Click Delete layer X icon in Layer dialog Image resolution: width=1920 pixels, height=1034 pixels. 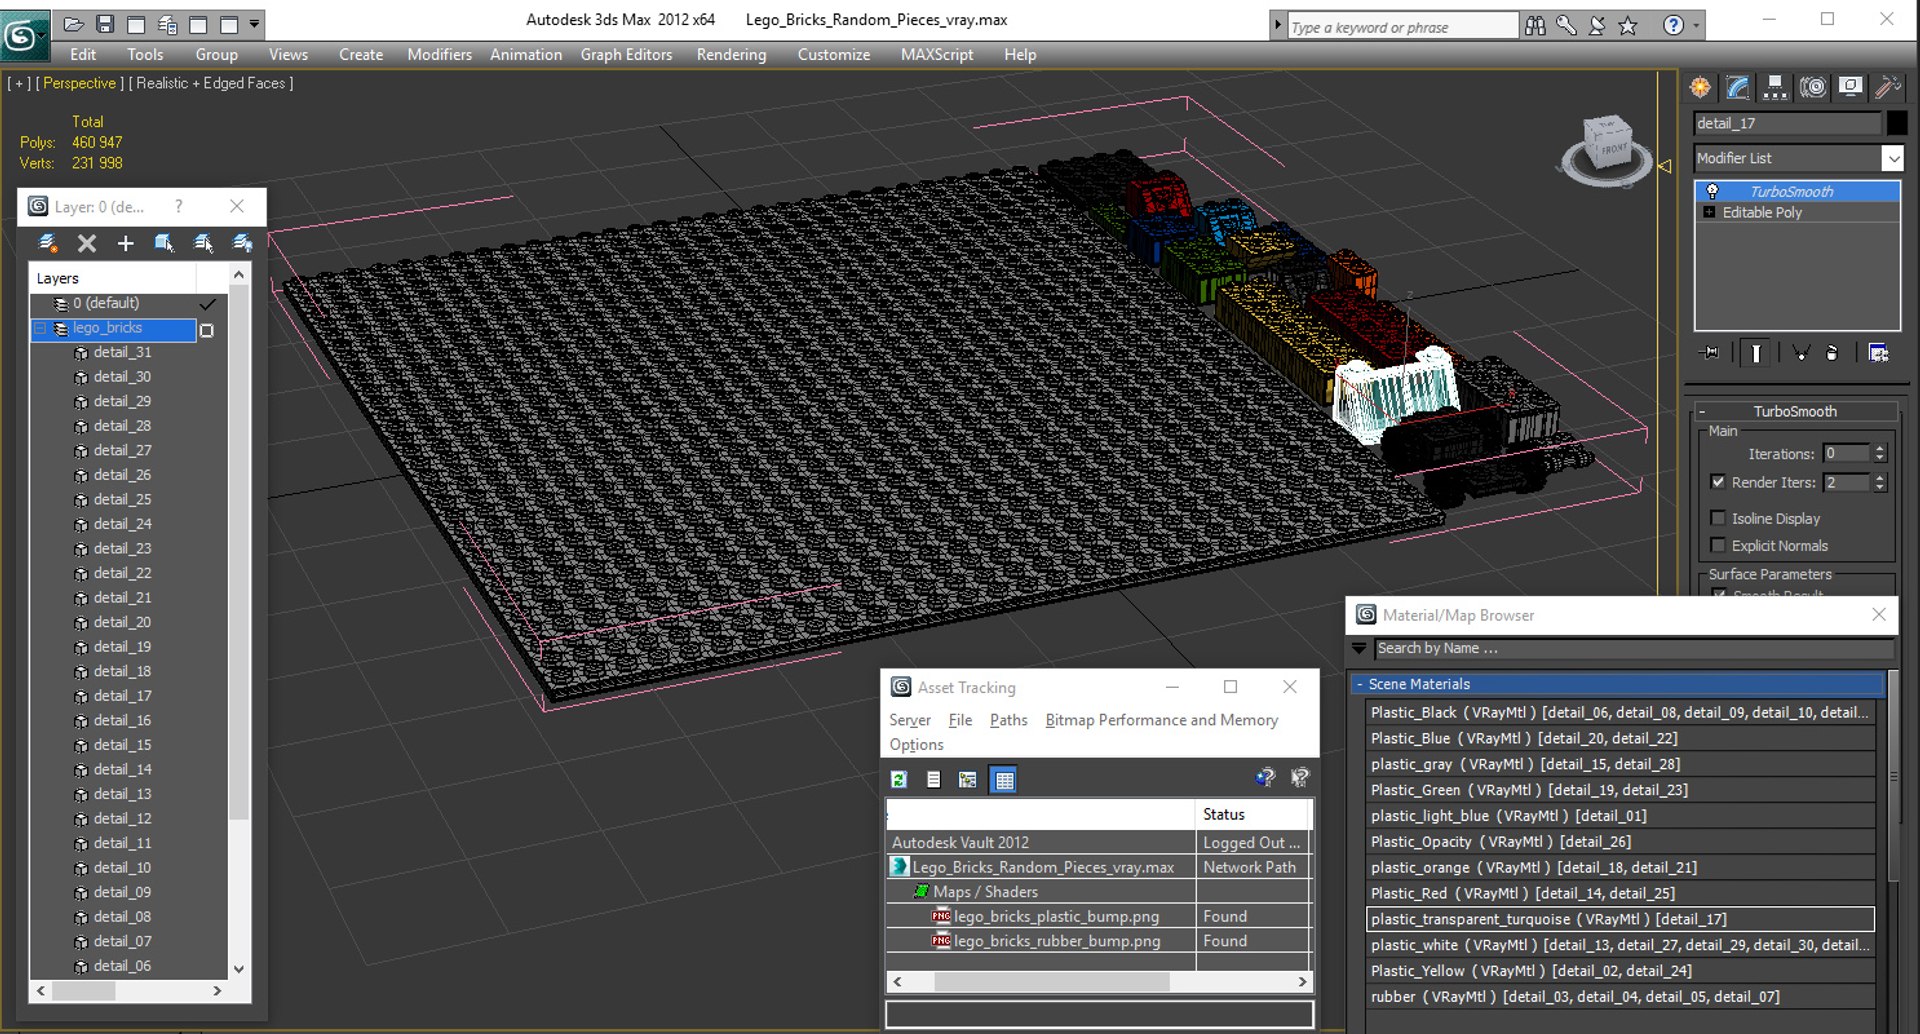click(x=87, y=243)
